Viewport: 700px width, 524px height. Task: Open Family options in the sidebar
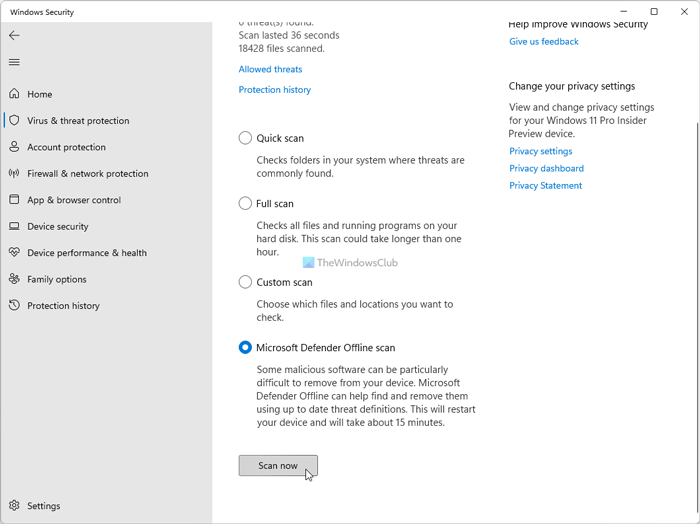point(56,280)
